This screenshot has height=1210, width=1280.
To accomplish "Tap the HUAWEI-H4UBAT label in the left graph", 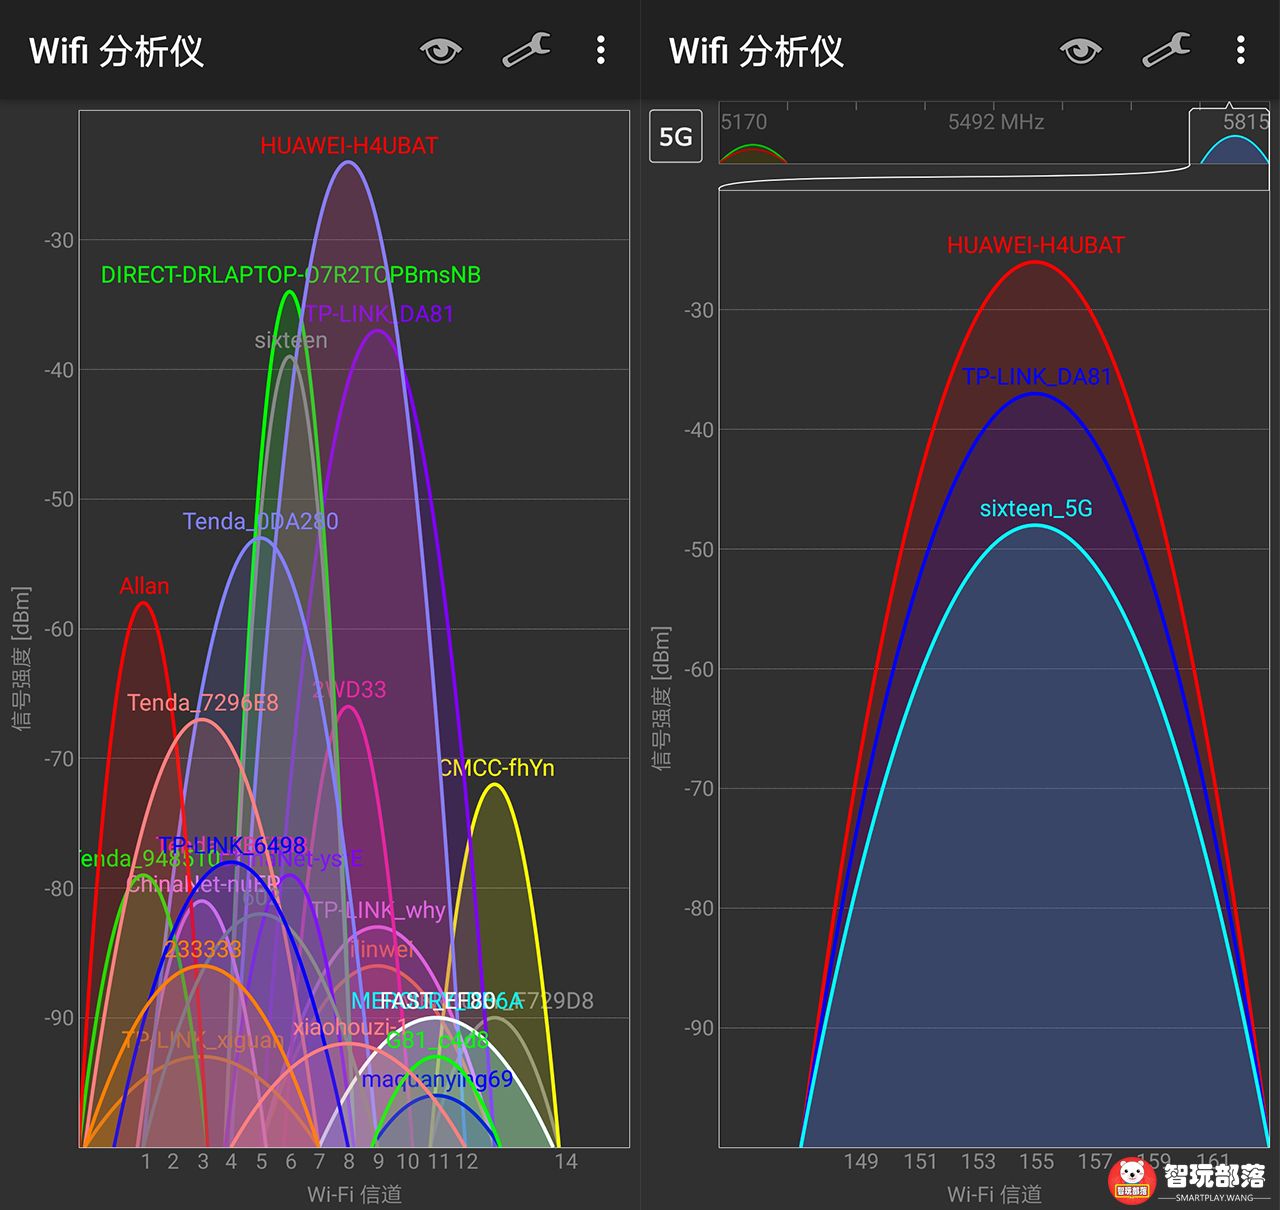I will click(349, 146).
